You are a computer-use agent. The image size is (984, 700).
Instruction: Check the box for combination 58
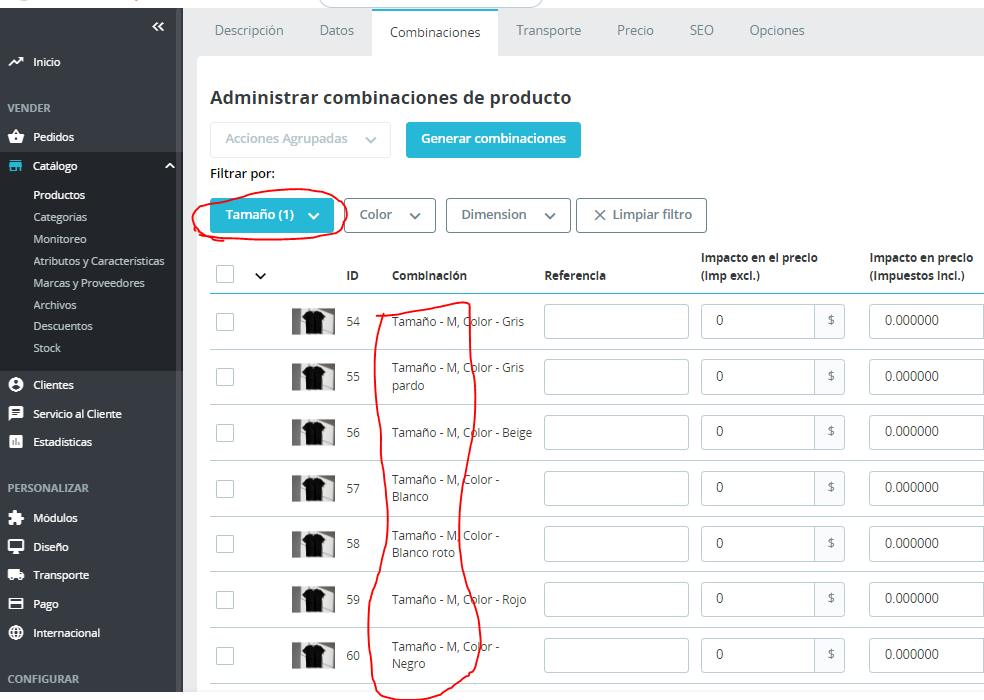pos(225,544)
